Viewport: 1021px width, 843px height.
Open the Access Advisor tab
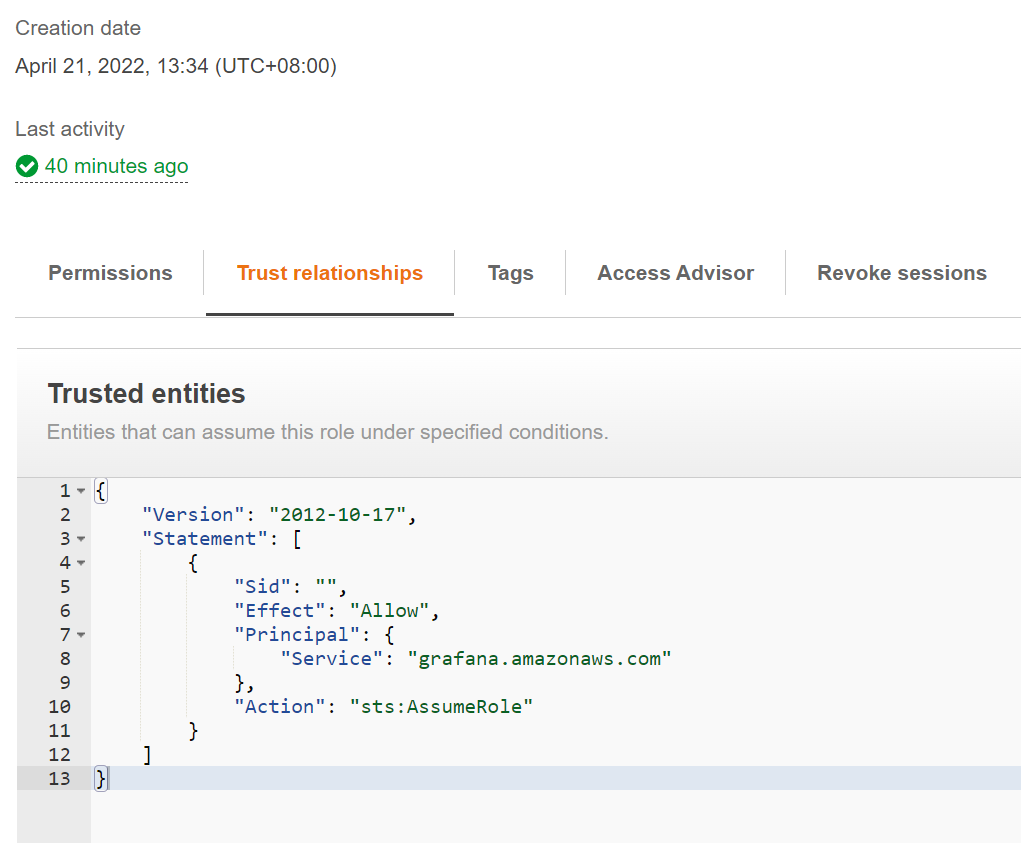676,273
